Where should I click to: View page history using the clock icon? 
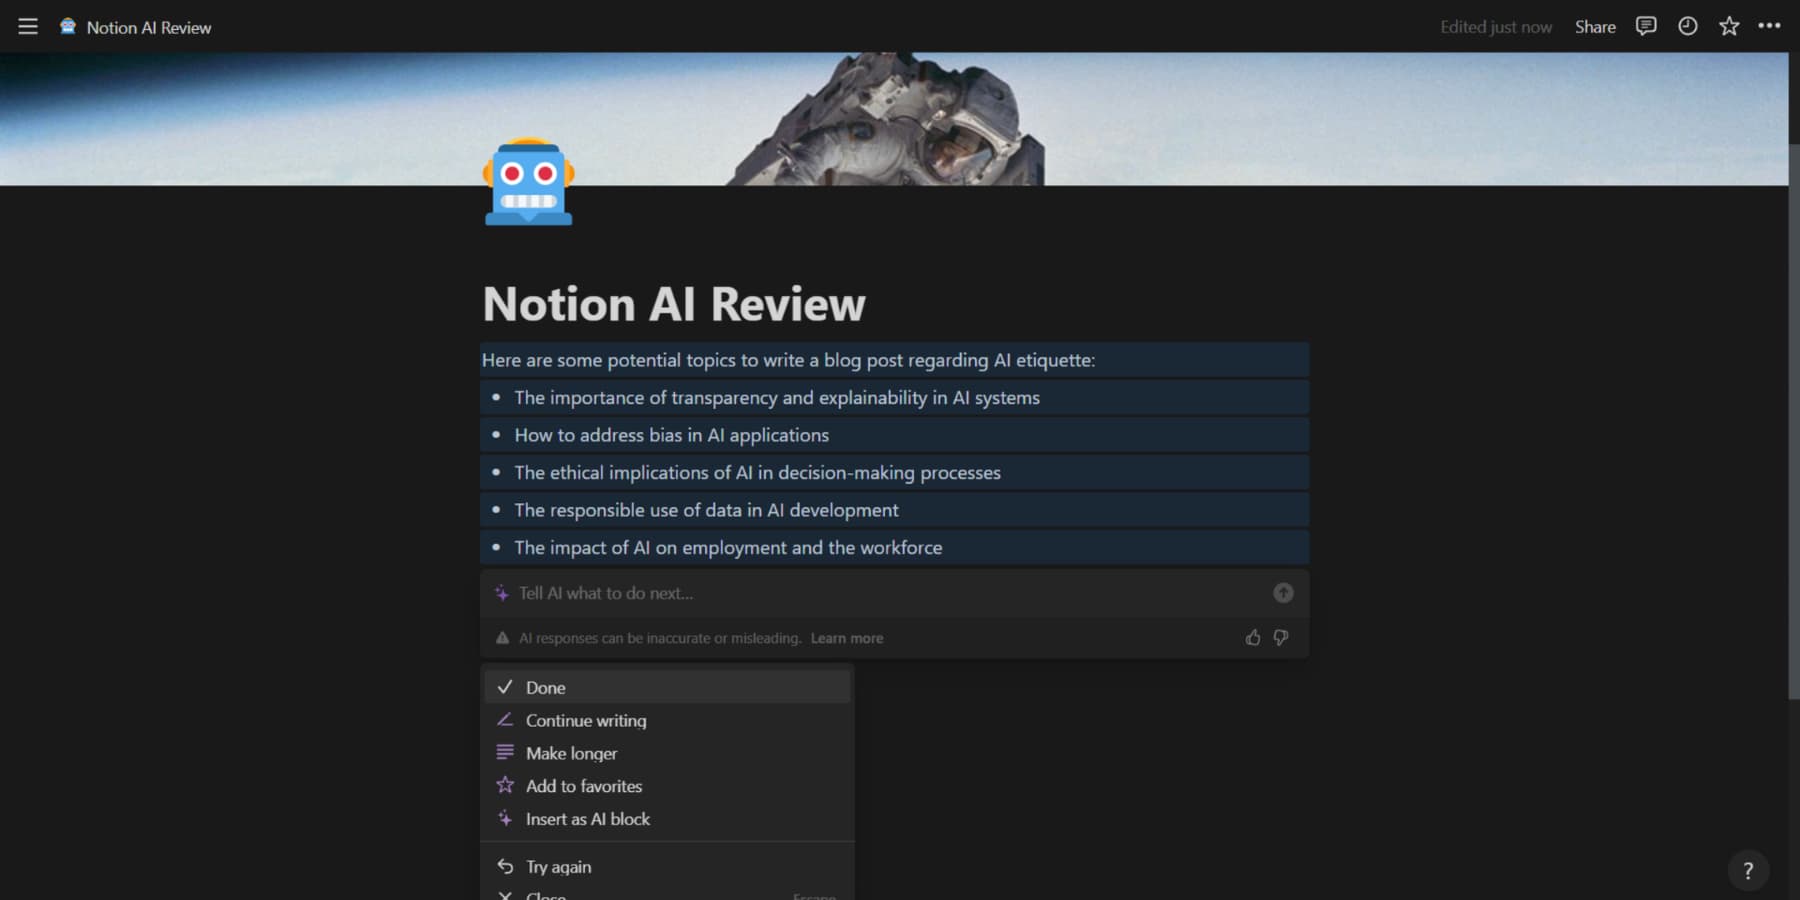point(1687,26)
